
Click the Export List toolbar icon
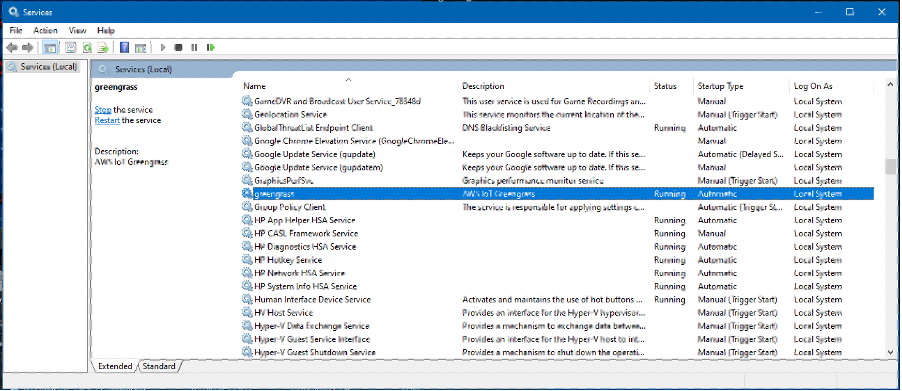(103, 47)
